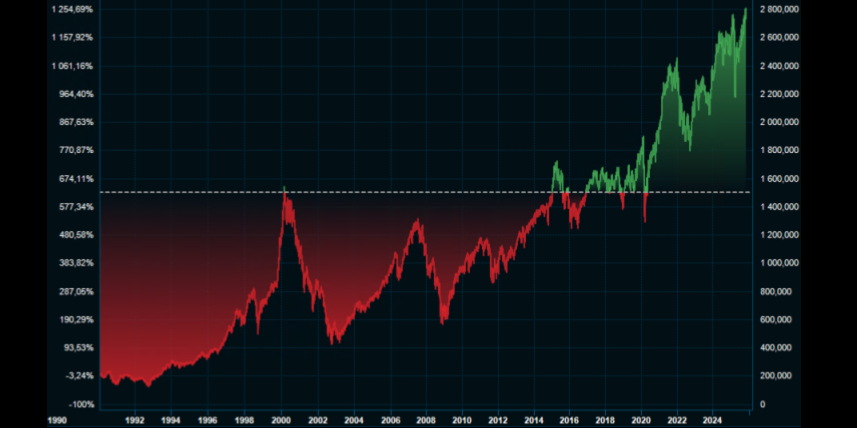Screen dimensions: 857x428
Task: Click the 674,11% percentage axis label
Action: [76, 179]
